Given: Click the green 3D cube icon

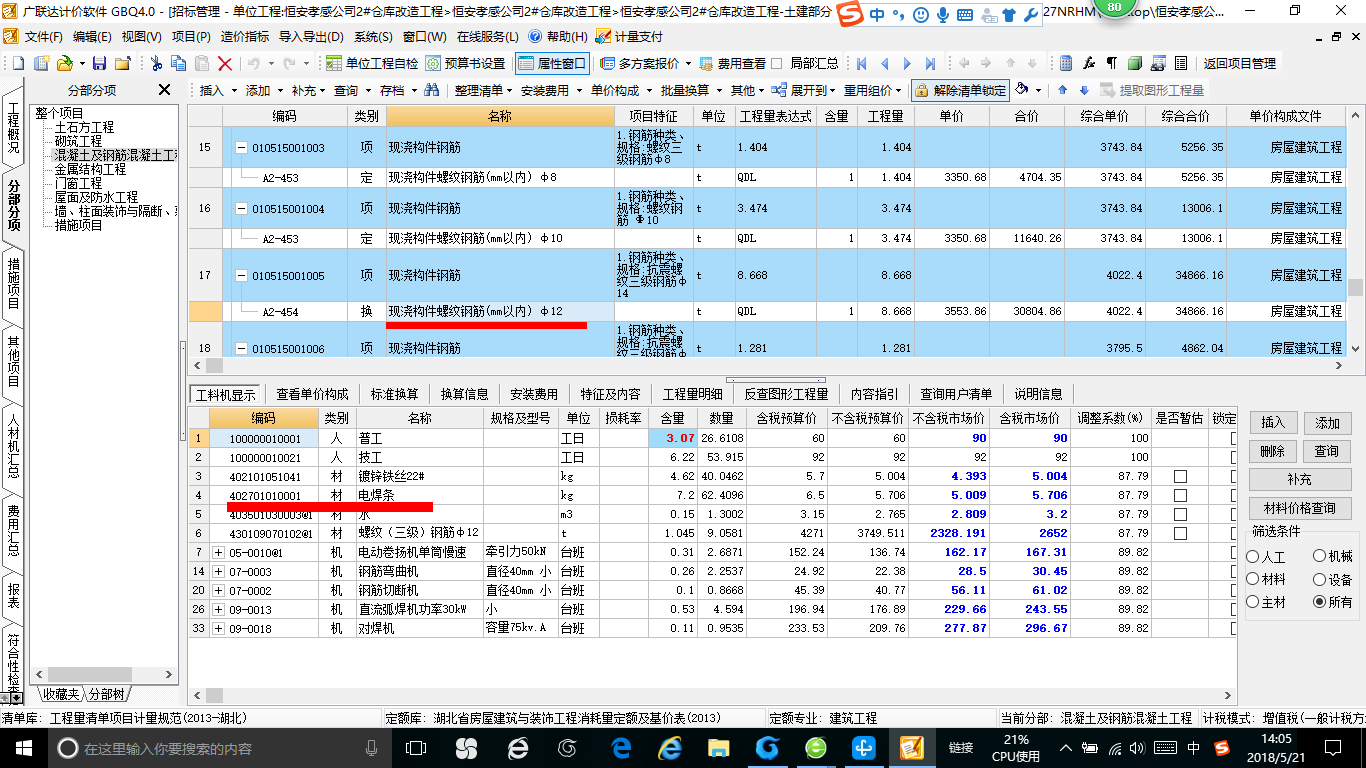Looking at the screenshot, I should pyautogui.click(x=1135, y=63).
